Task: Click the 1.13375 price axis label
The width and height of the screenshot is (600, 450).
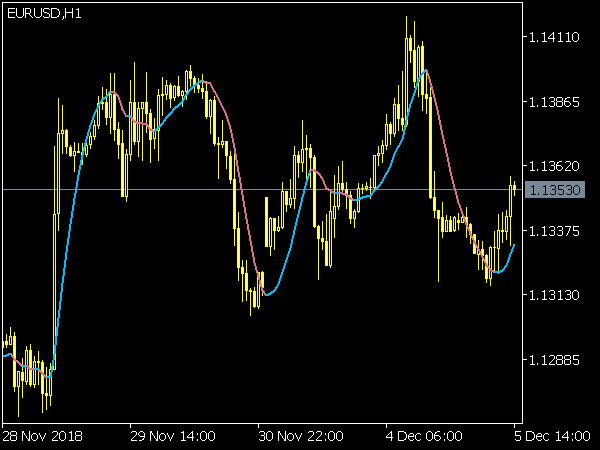Action: (554, 231)
